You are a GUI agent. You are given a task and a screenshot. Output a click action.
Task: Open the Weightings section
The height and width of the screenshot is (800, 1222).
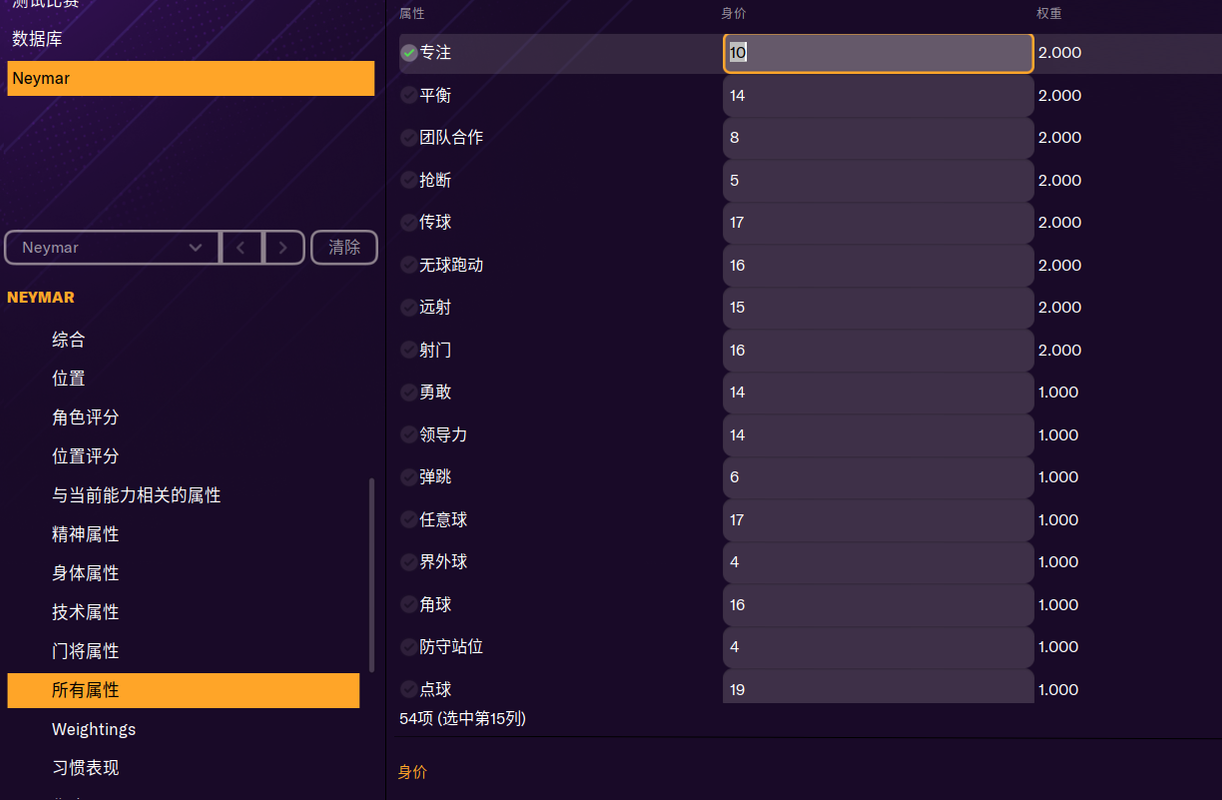pyautogui.click(x=94, y=729)
